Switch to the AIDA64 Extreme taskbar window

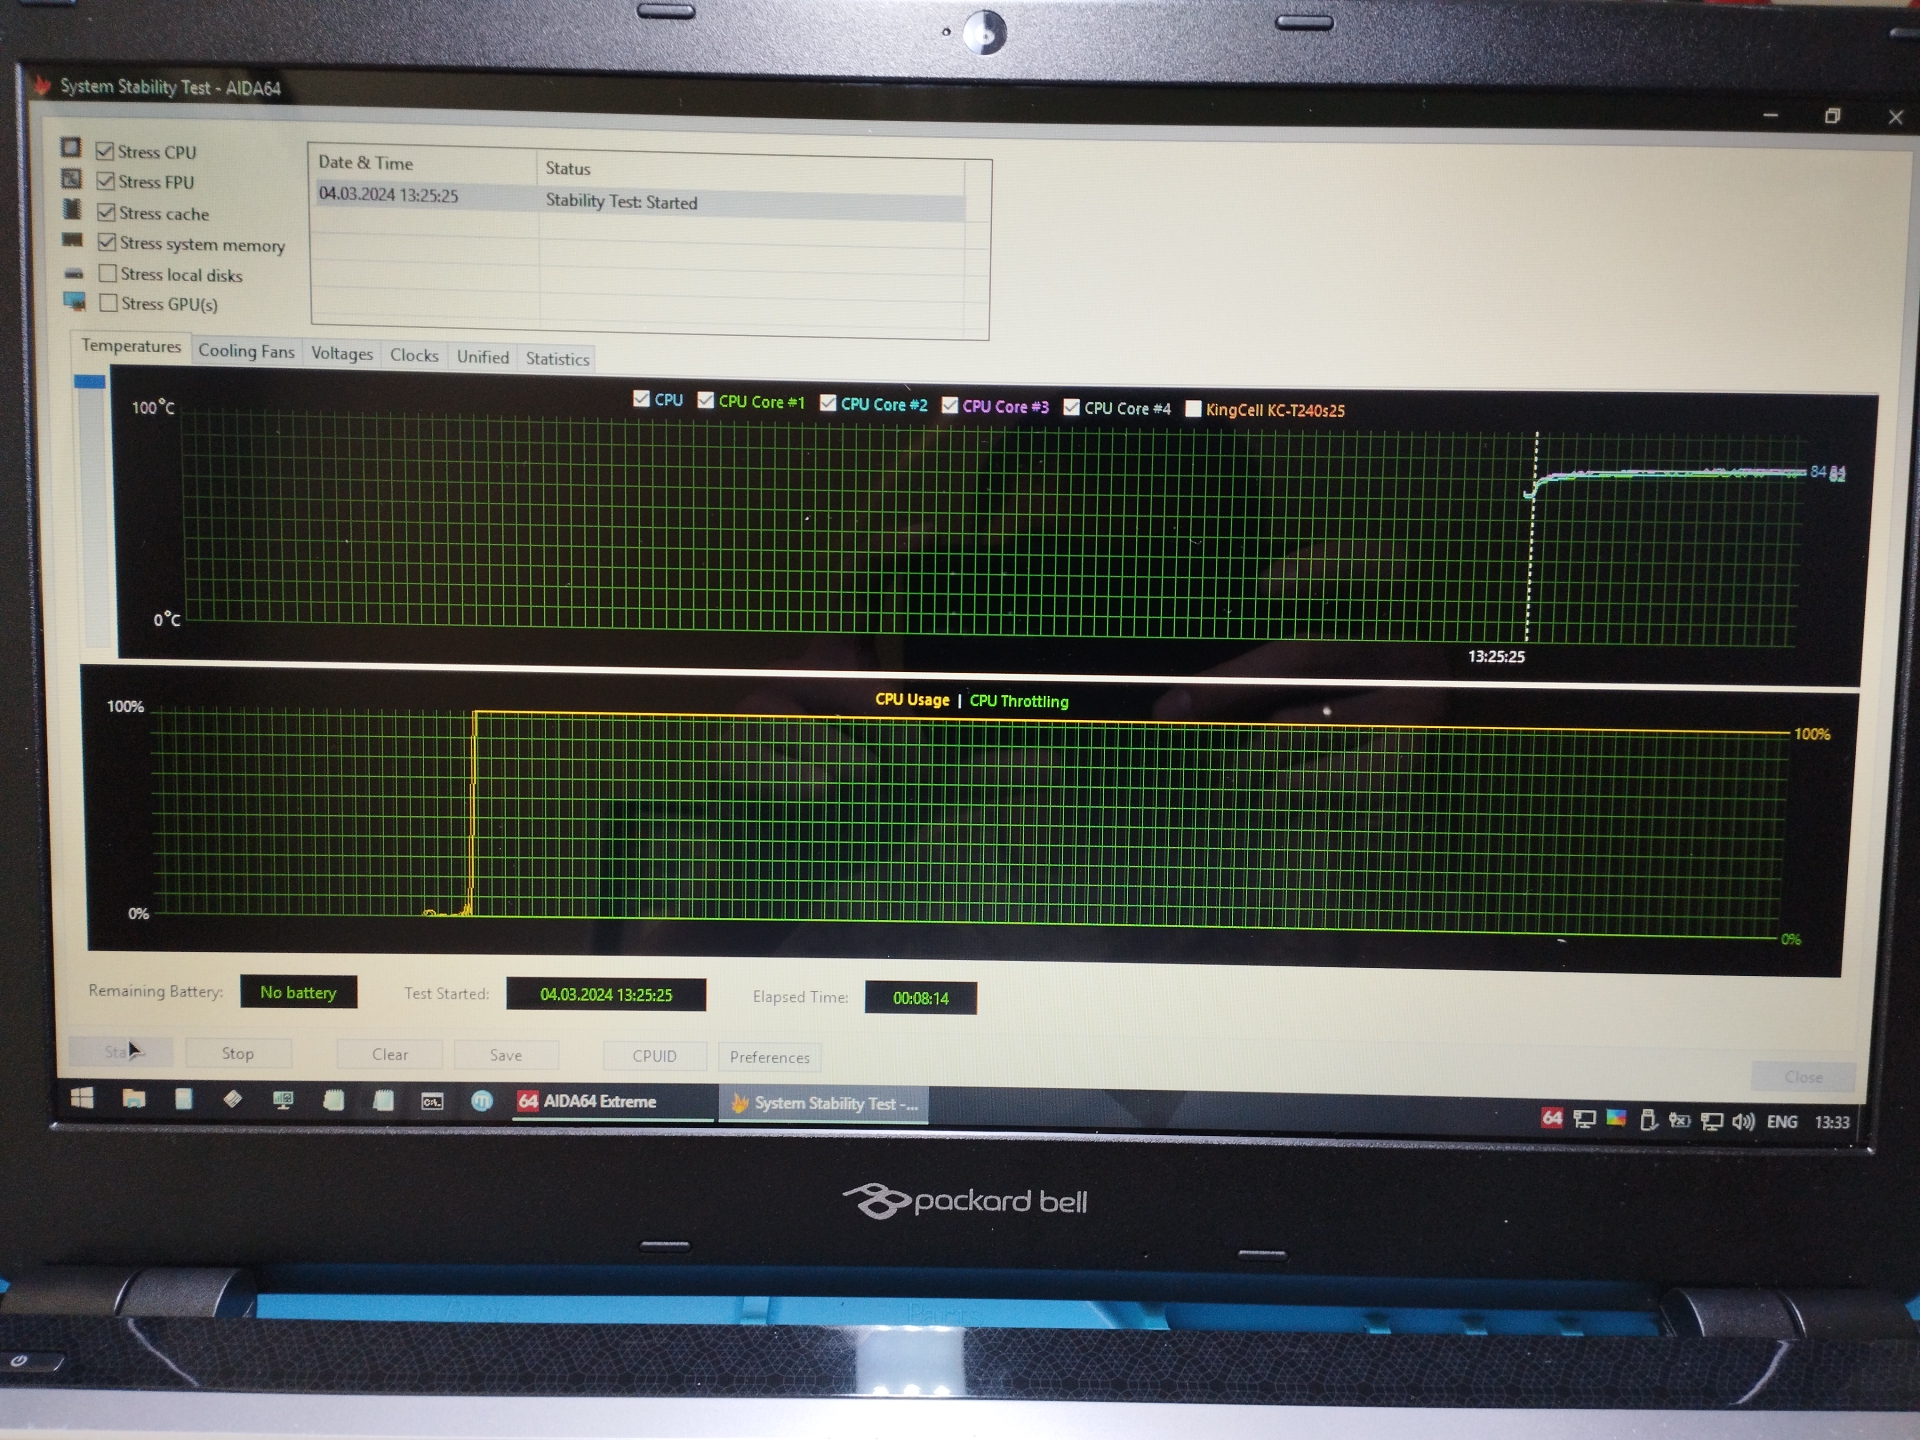pos(612,1102)
